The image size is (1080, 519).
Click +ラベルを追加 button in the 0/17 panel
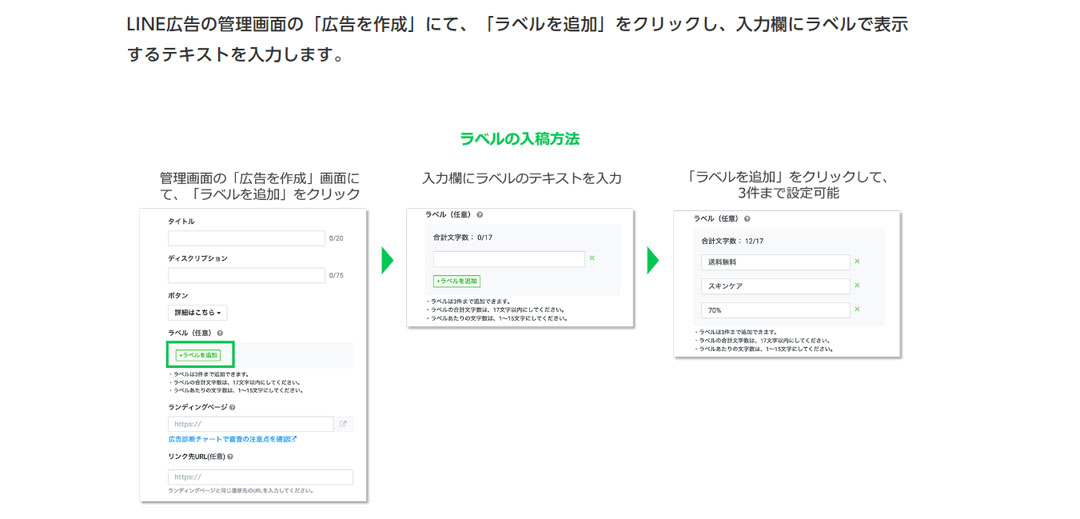457,281
